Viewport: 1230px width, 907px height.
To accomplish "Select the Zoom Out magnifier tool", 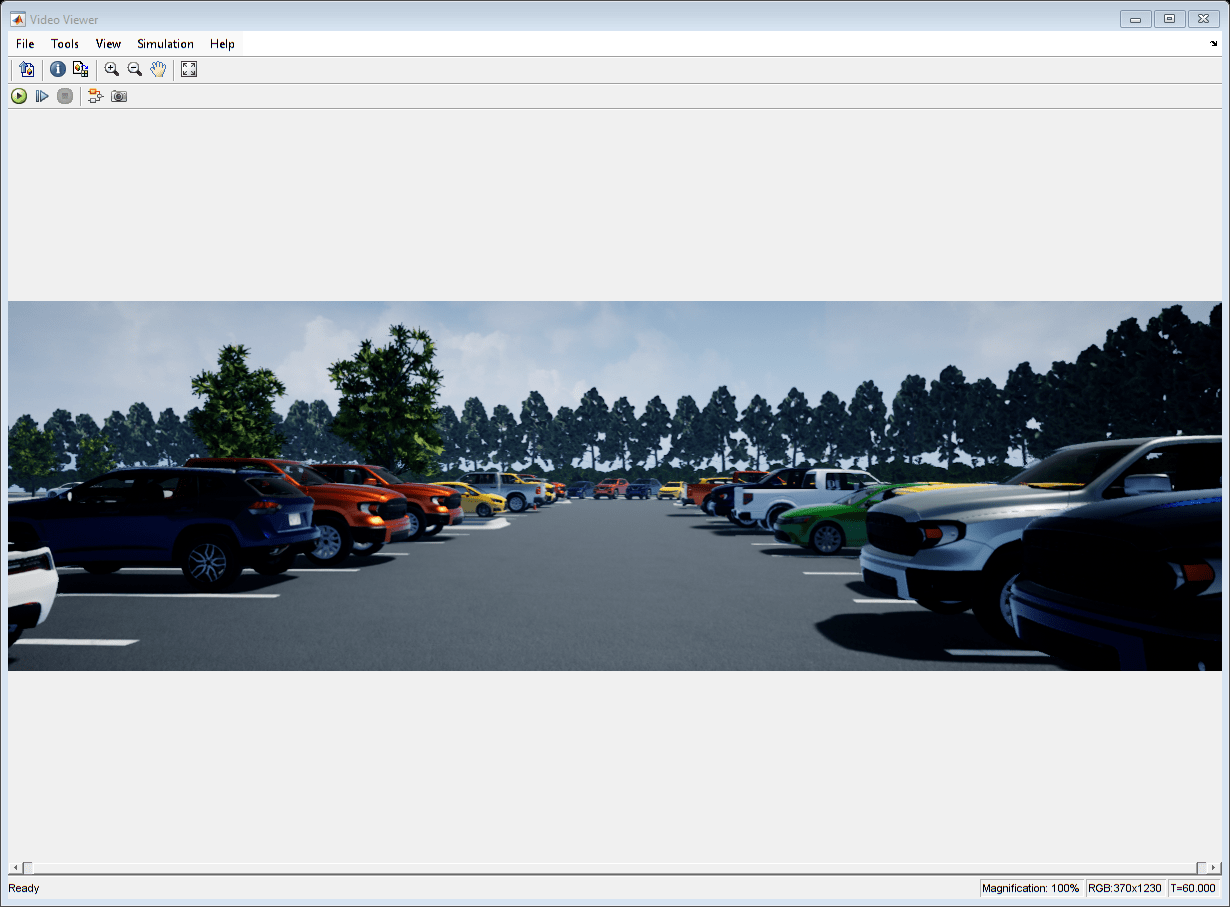I will pos(135,69).
